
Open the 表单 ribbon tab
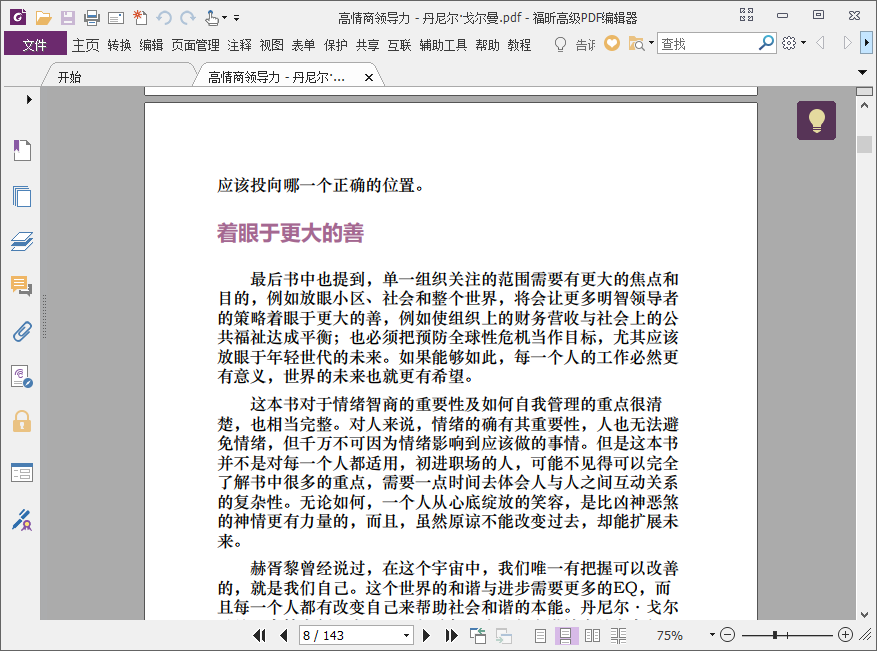point(303,45)
